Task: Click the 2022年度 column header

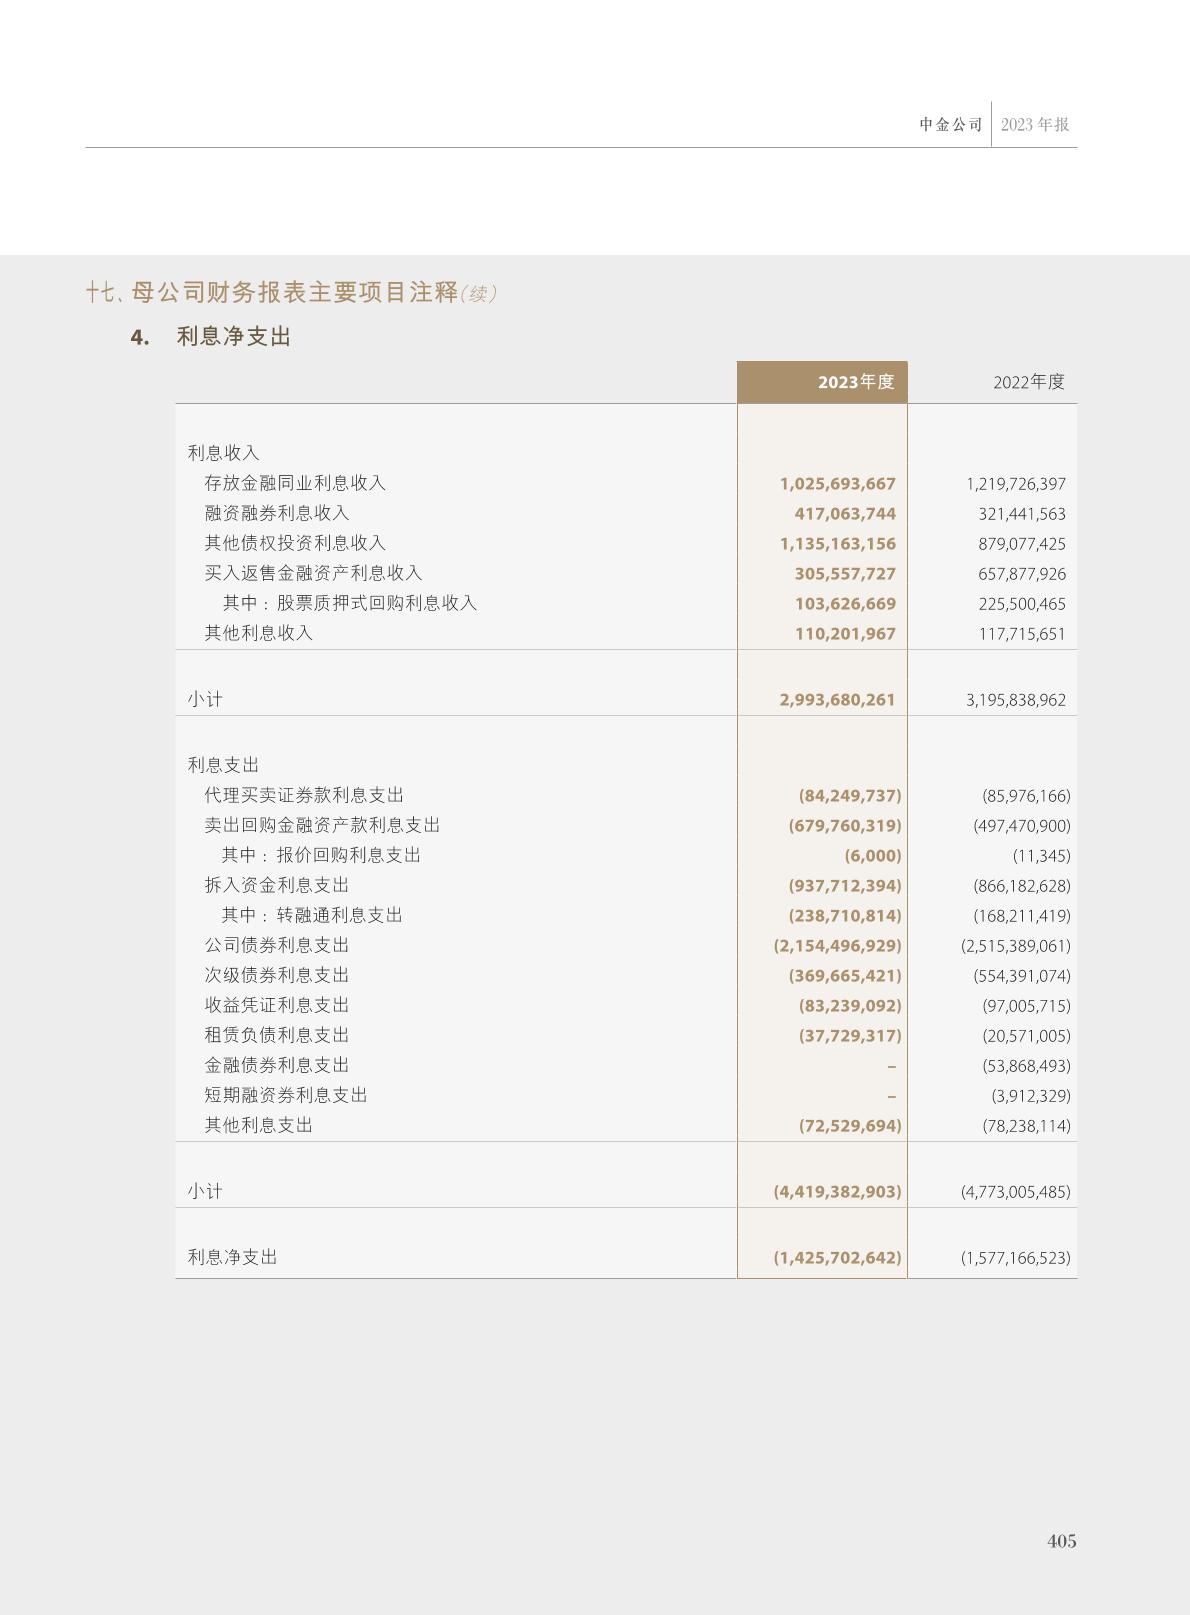Action: click(1028, 382)
